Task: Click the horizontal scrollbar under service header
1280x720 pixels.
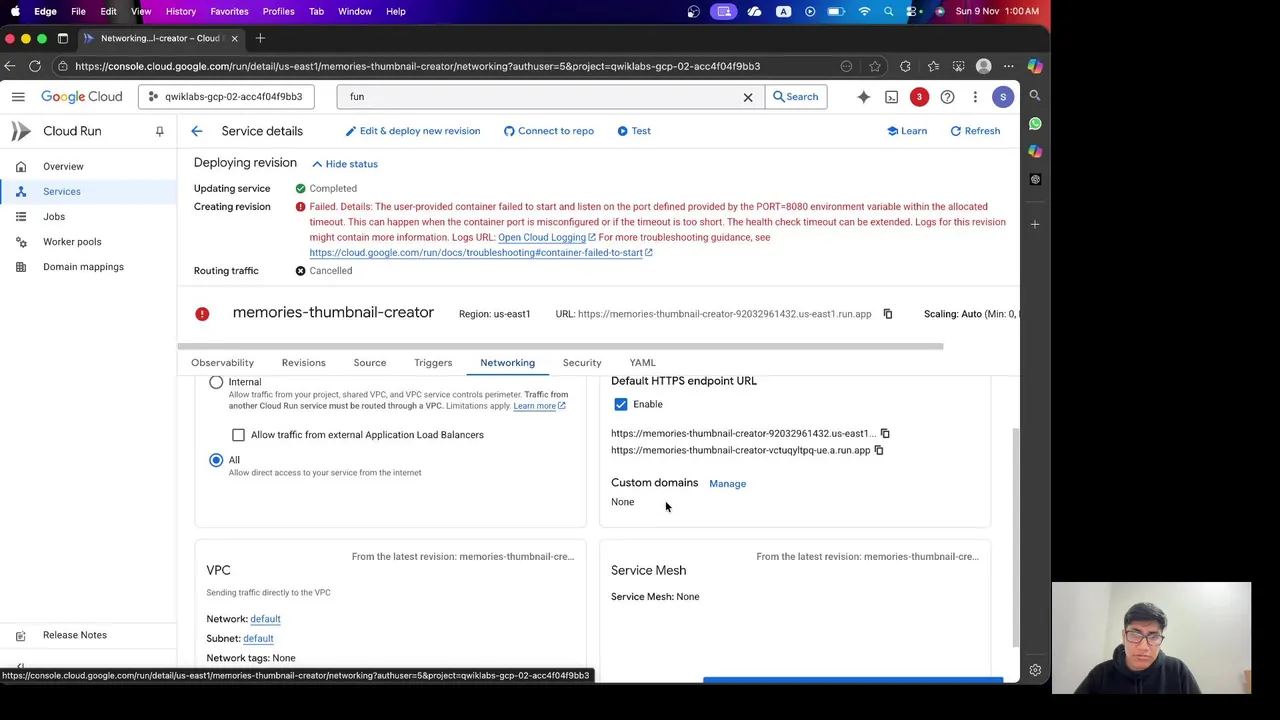Action: click(560, 347)
